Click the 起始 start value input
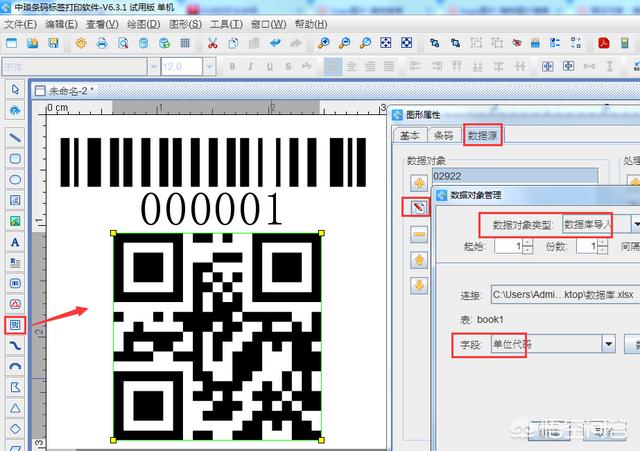 [508, 246]
